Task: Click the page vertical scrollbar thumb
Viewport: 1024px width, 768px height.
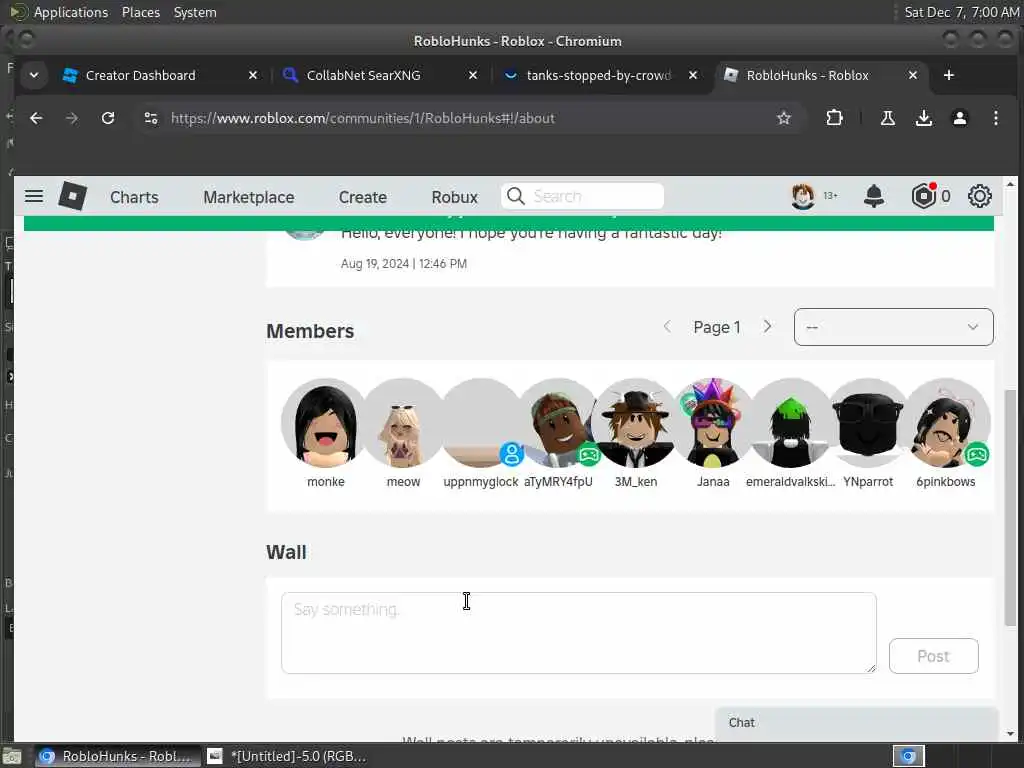Action: [1010, 508]
